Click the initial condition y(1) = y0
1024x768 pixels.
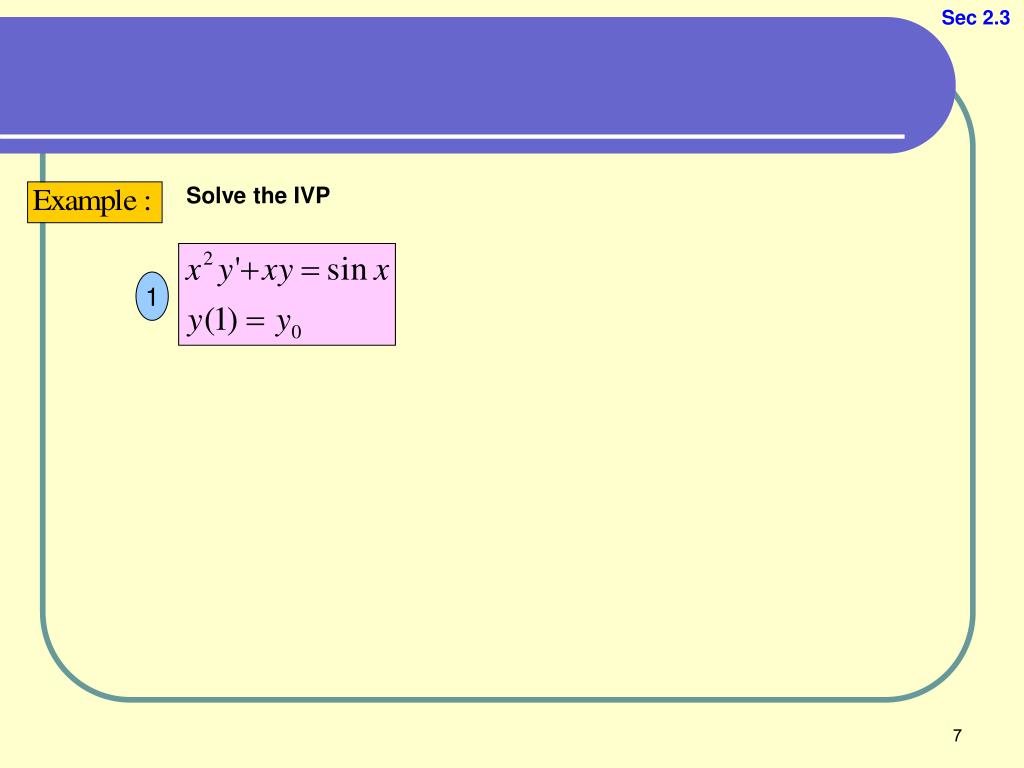(244, 321)
